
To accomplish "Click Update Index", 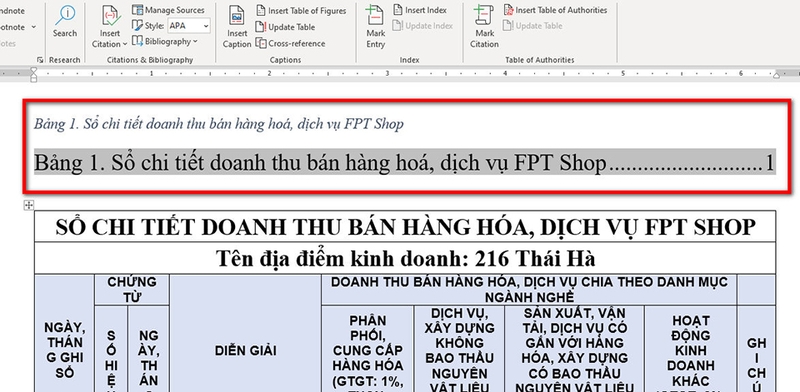I will pyautogui.click(x=423, y=26).
